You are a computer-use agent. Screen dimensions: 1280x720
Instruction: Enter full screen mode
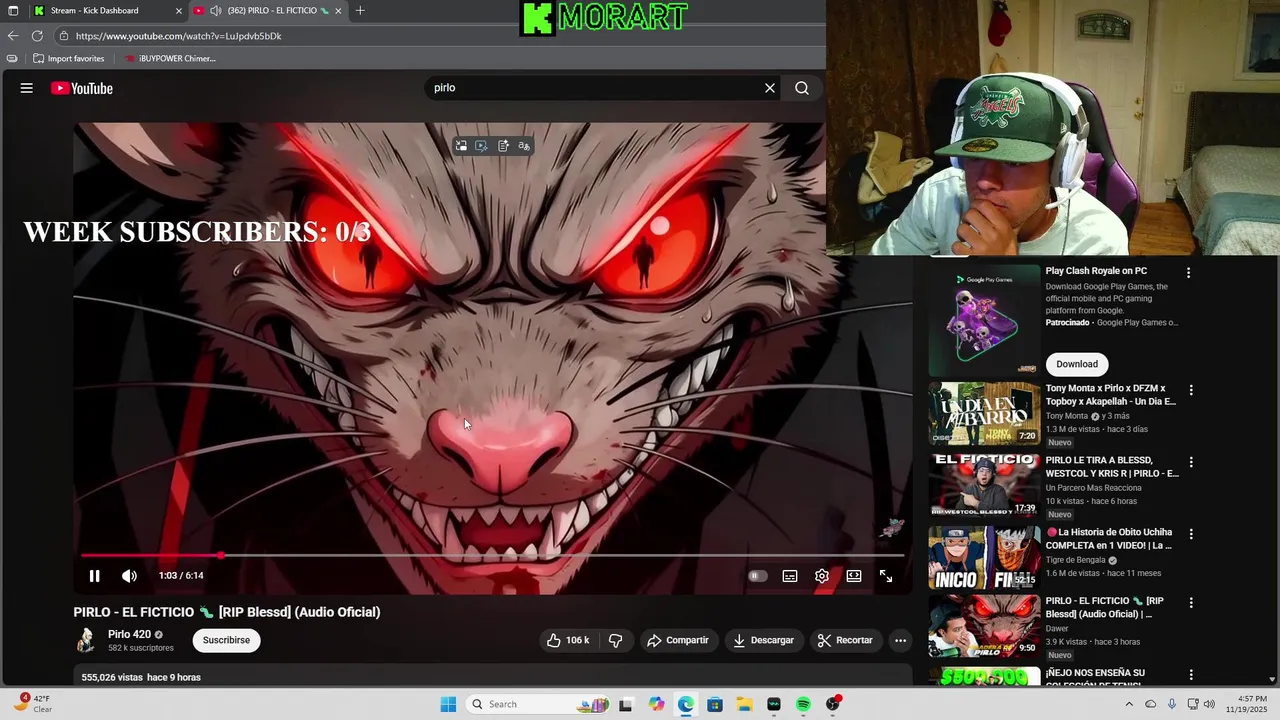pyautogui.click(x=886, y=576)
